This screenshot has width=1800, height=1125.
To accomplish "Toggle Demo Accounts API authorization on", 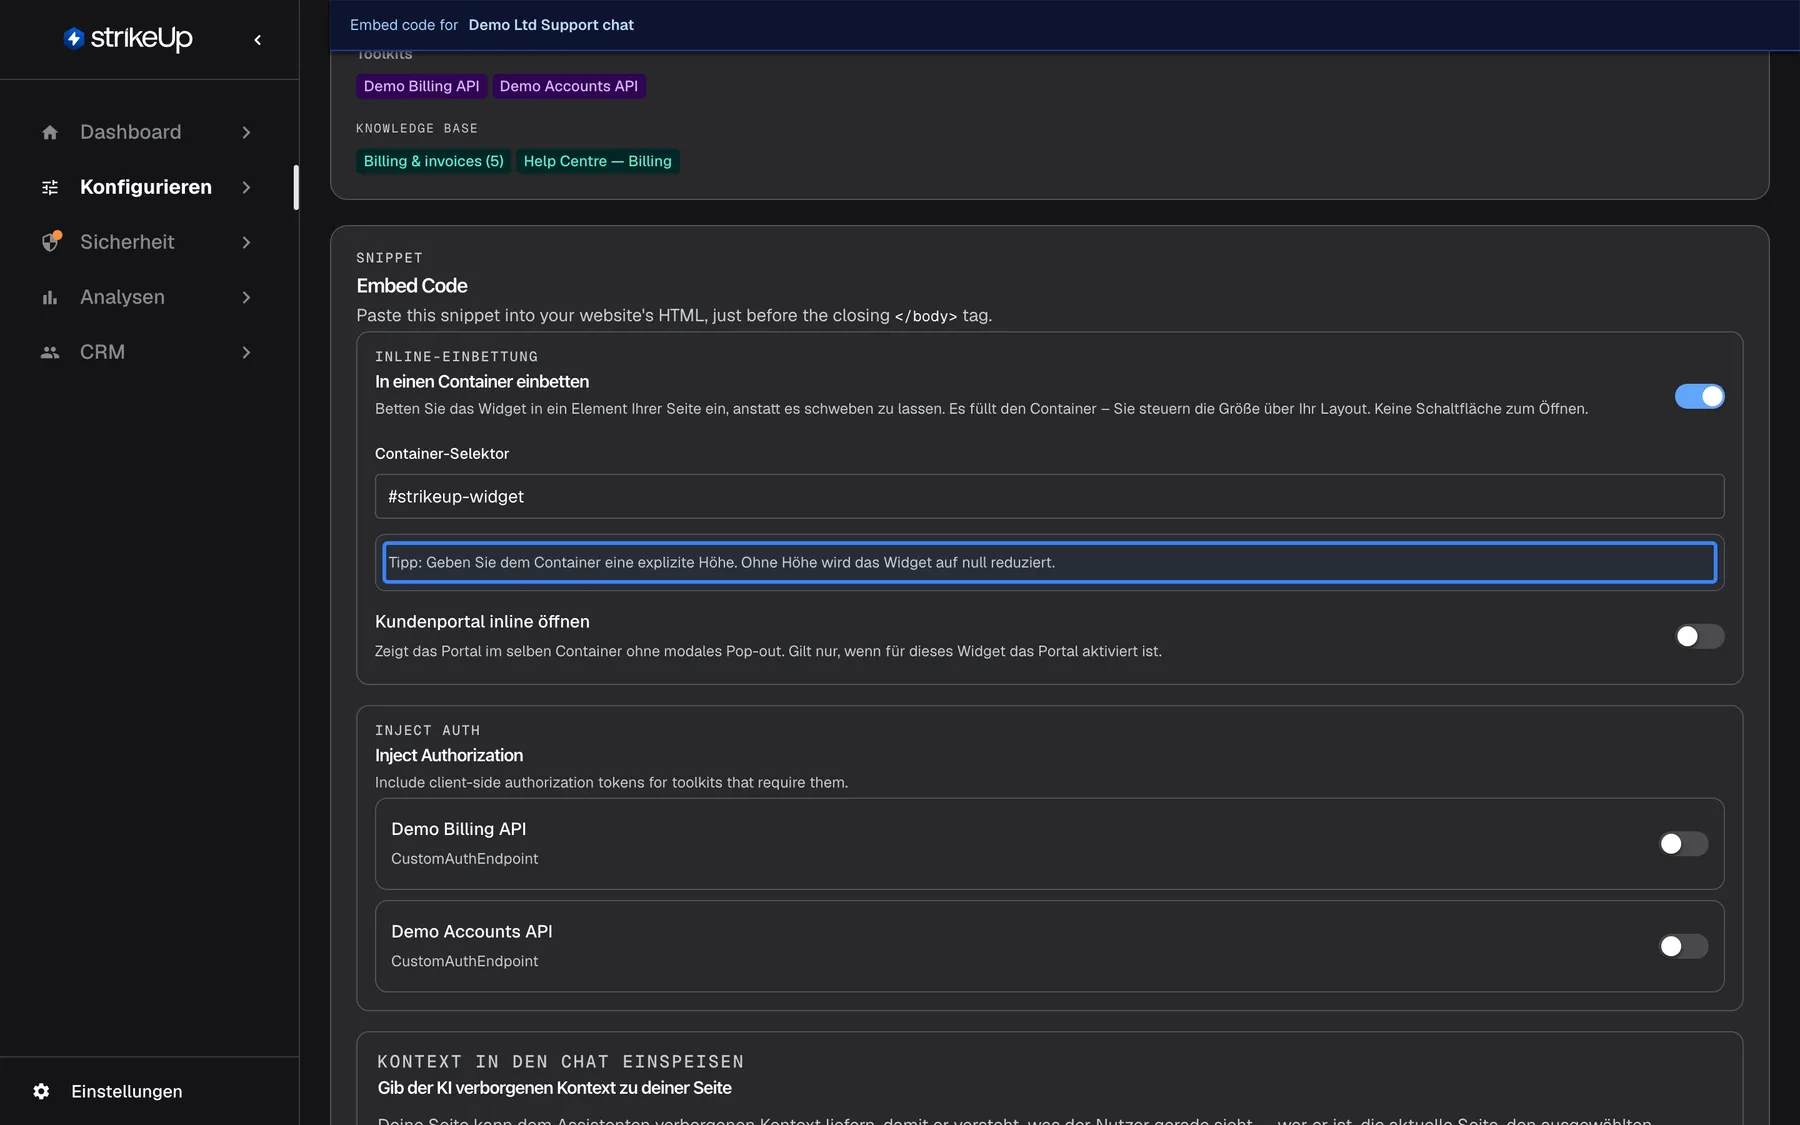I will (x=1683, y=946).
